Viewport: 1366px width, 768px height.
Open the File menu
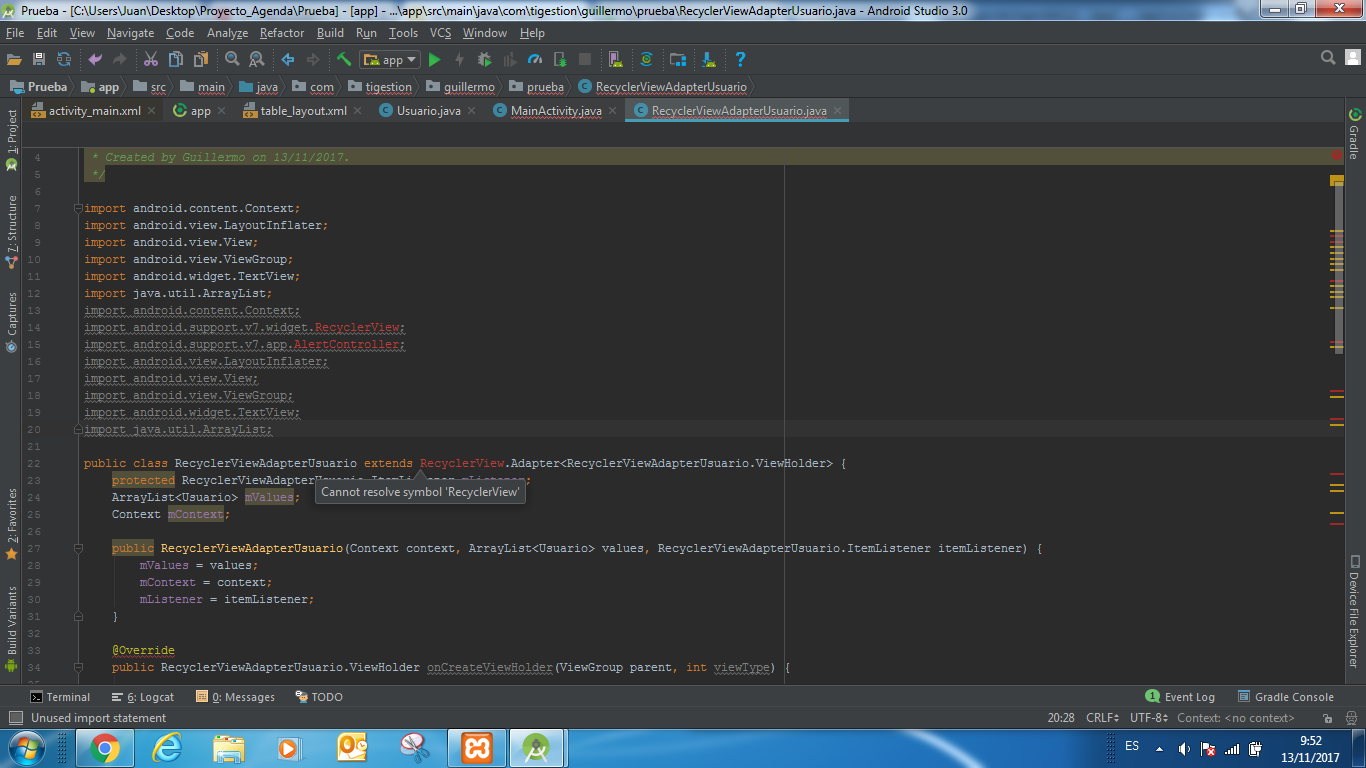click(15, 33)
